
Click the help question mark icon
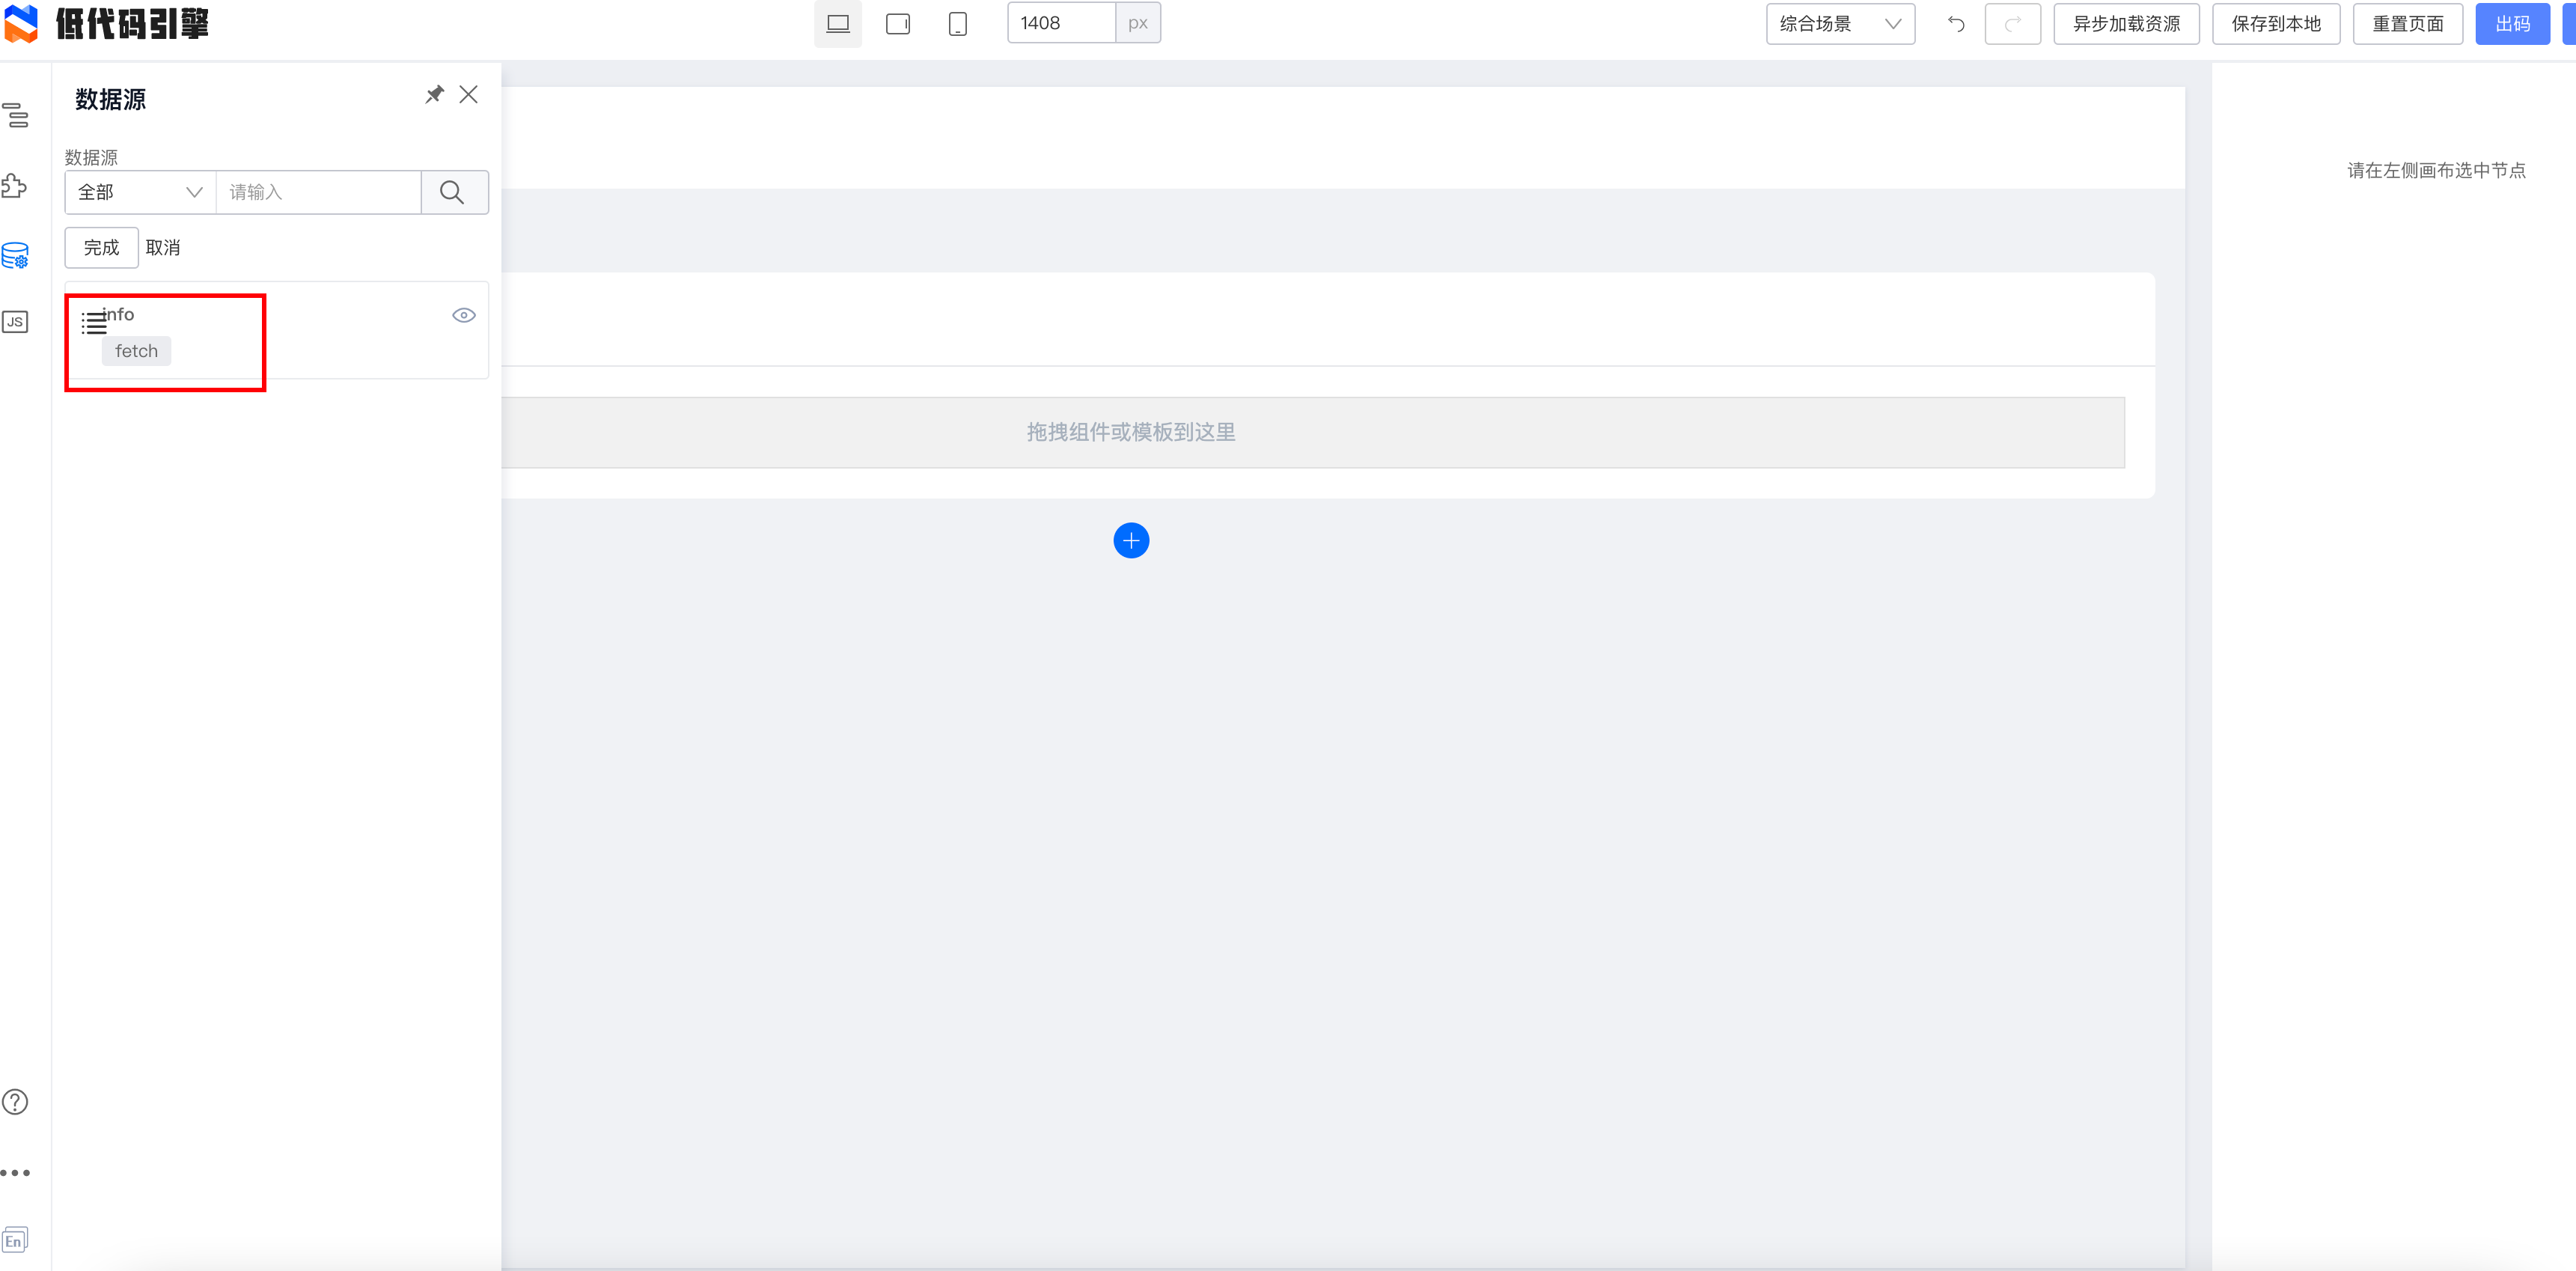click(16, 1101)
